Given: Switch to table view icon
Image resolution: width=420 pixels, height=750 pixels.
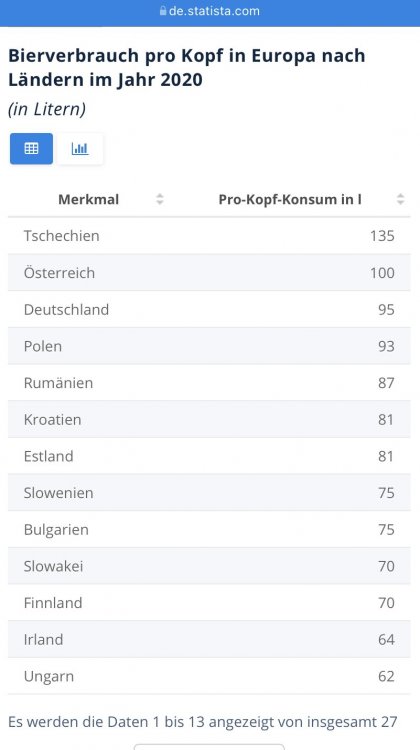Looking at the screenshot, I should [32, 149].
